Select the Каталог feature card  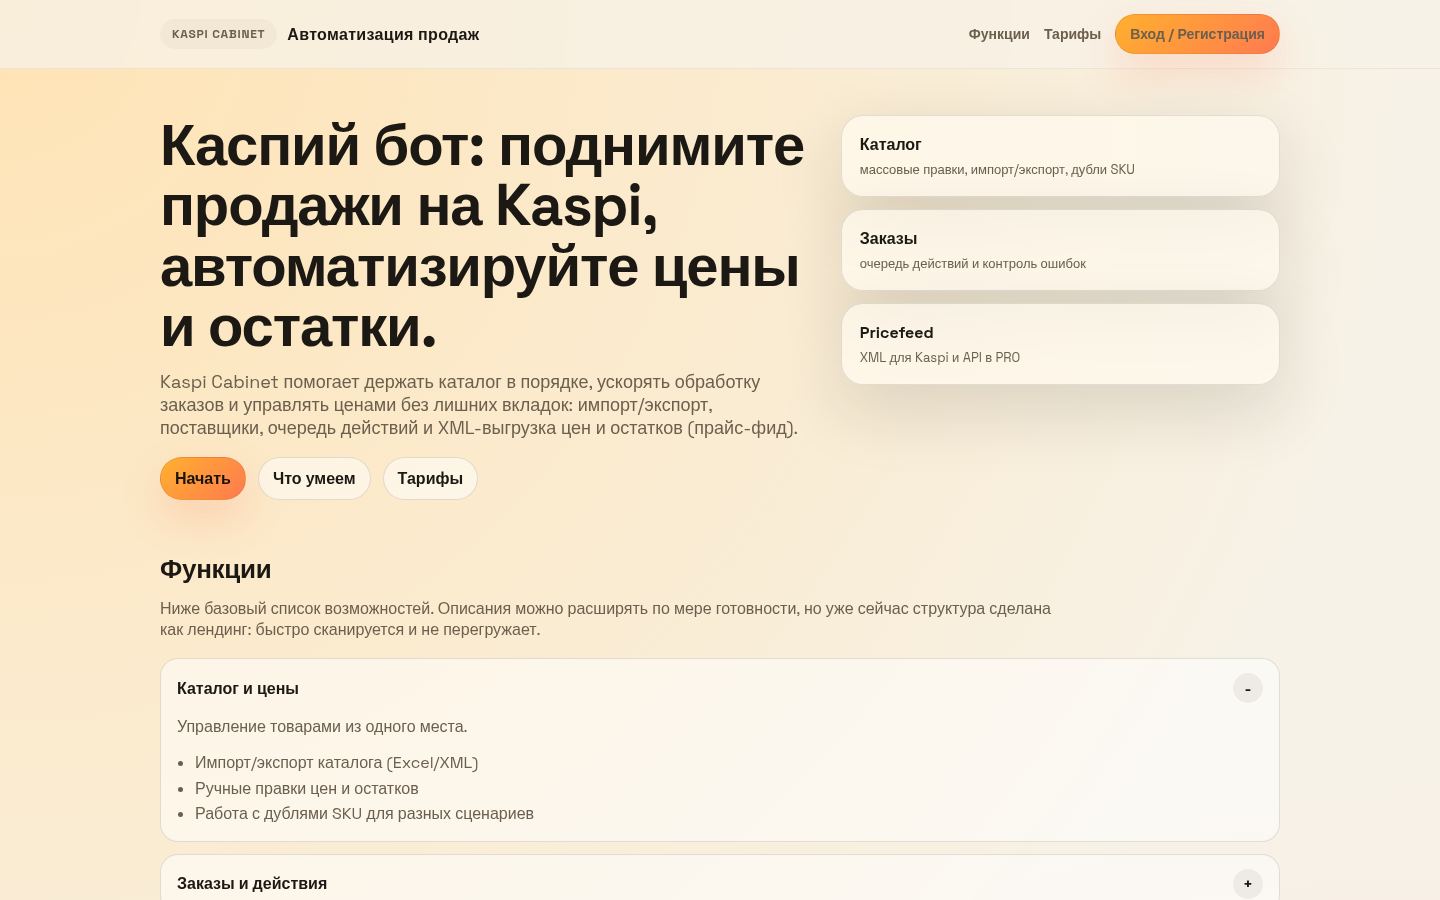pyautogui.click(x=1060, y=156)
